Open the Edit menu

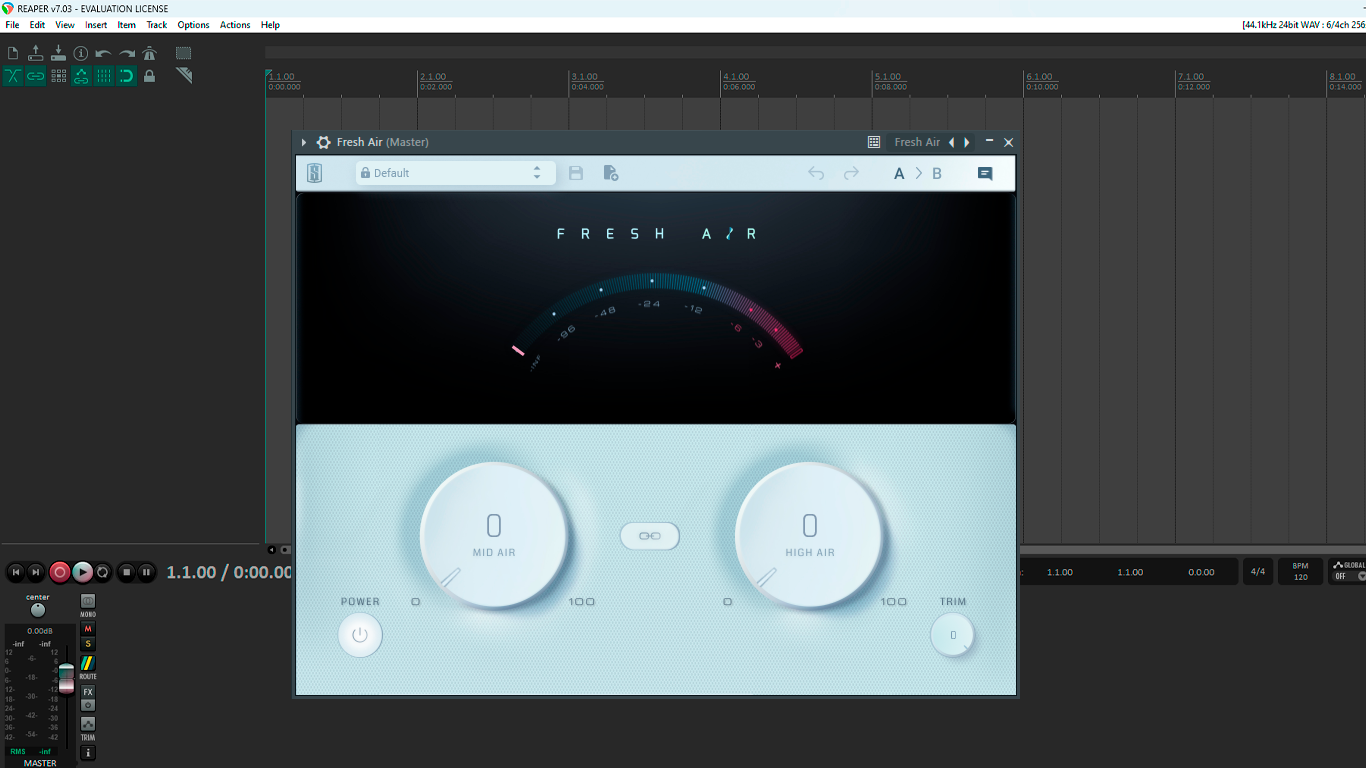click(x=37, y=25)
